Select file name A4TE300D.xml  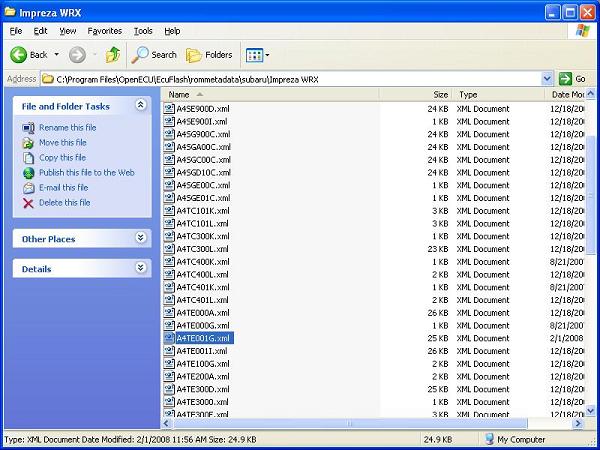click(203, 389)
